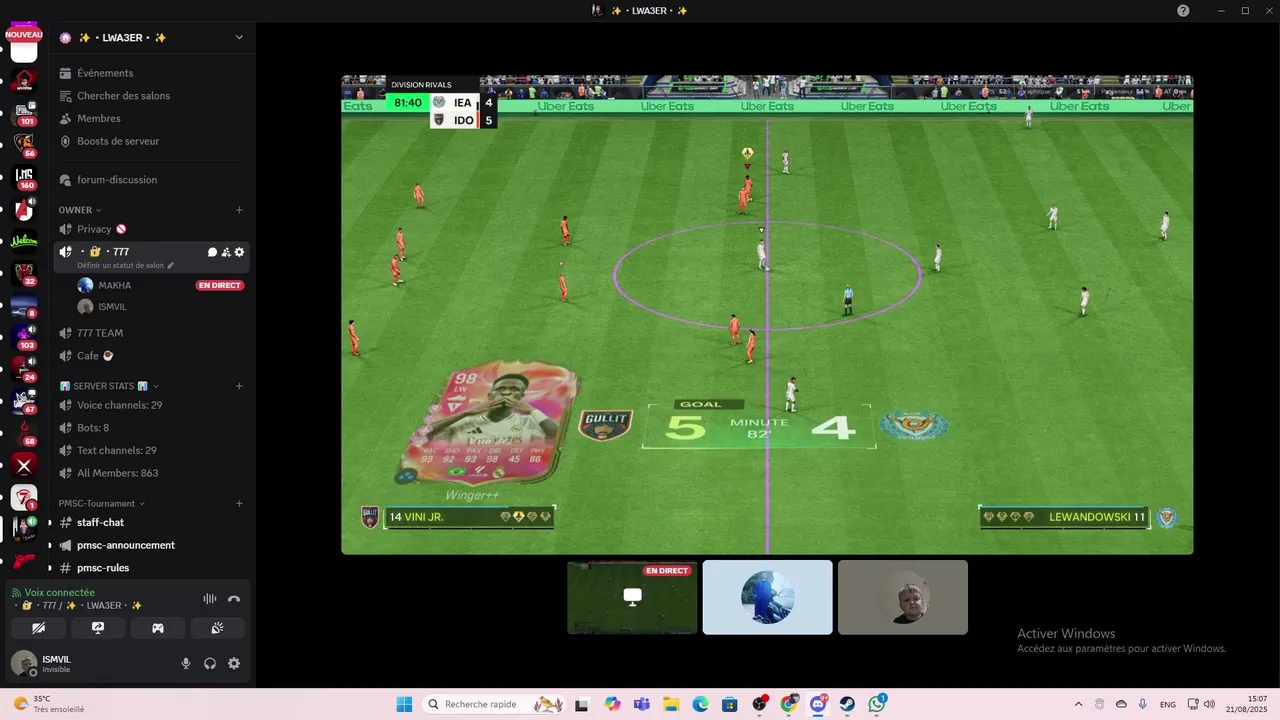Click the Voix connectée status link
Image resolution: width=1280 pixels, height=720 pixels.
pos(59,592)
